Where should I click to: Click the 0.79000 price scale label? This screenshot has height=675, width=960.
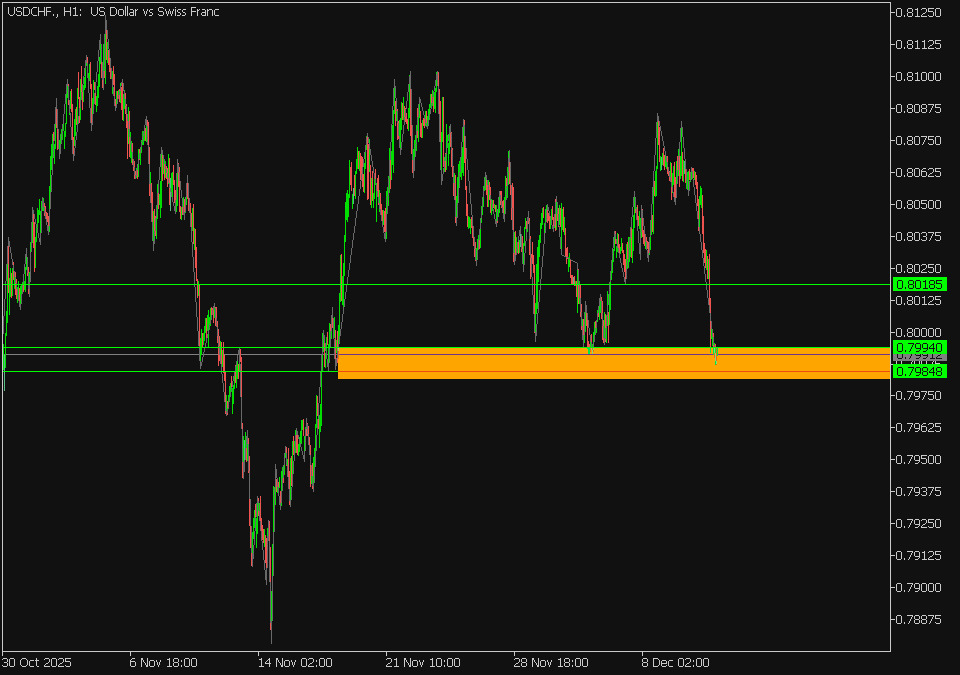point(918,587)
